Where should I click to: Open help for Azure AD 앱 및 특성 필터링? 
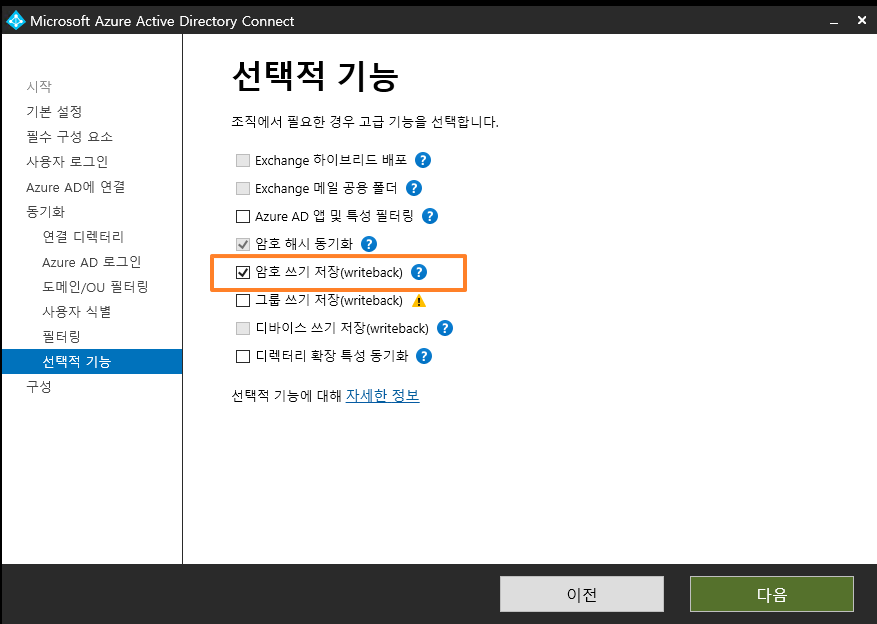(430, 216)
